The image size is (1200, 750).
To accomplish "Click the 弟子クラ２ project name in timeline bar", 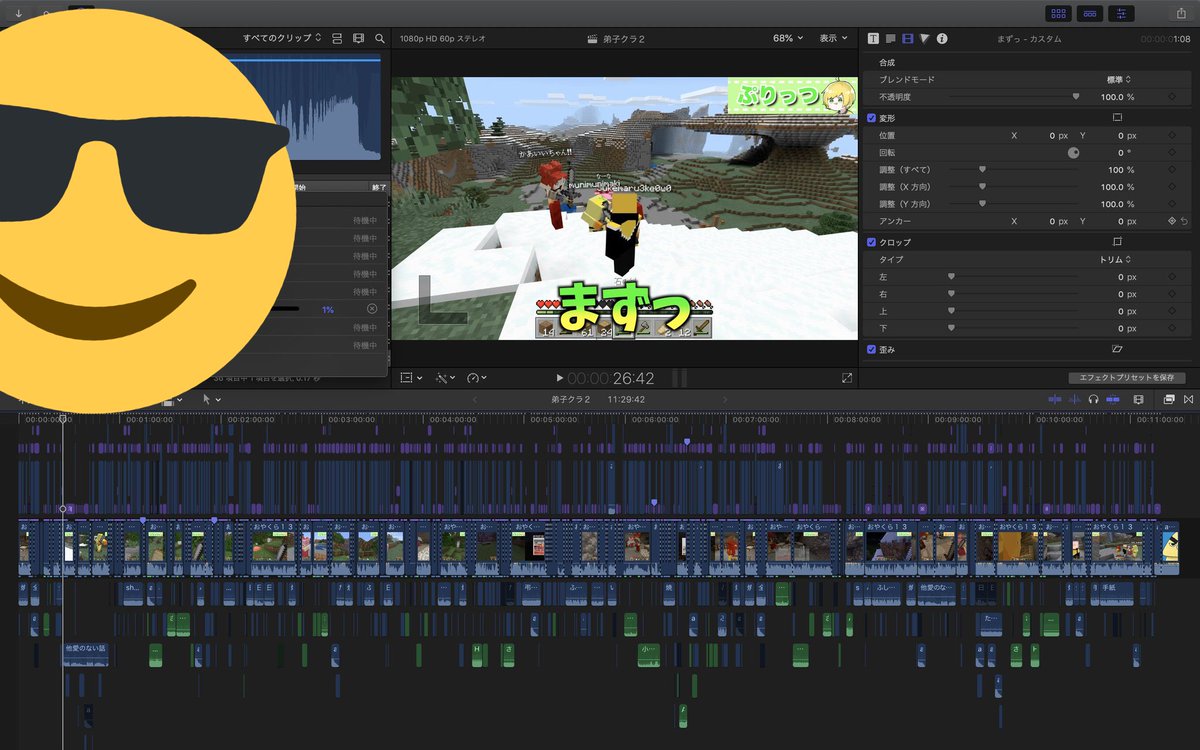I will [x=571, y=399].
